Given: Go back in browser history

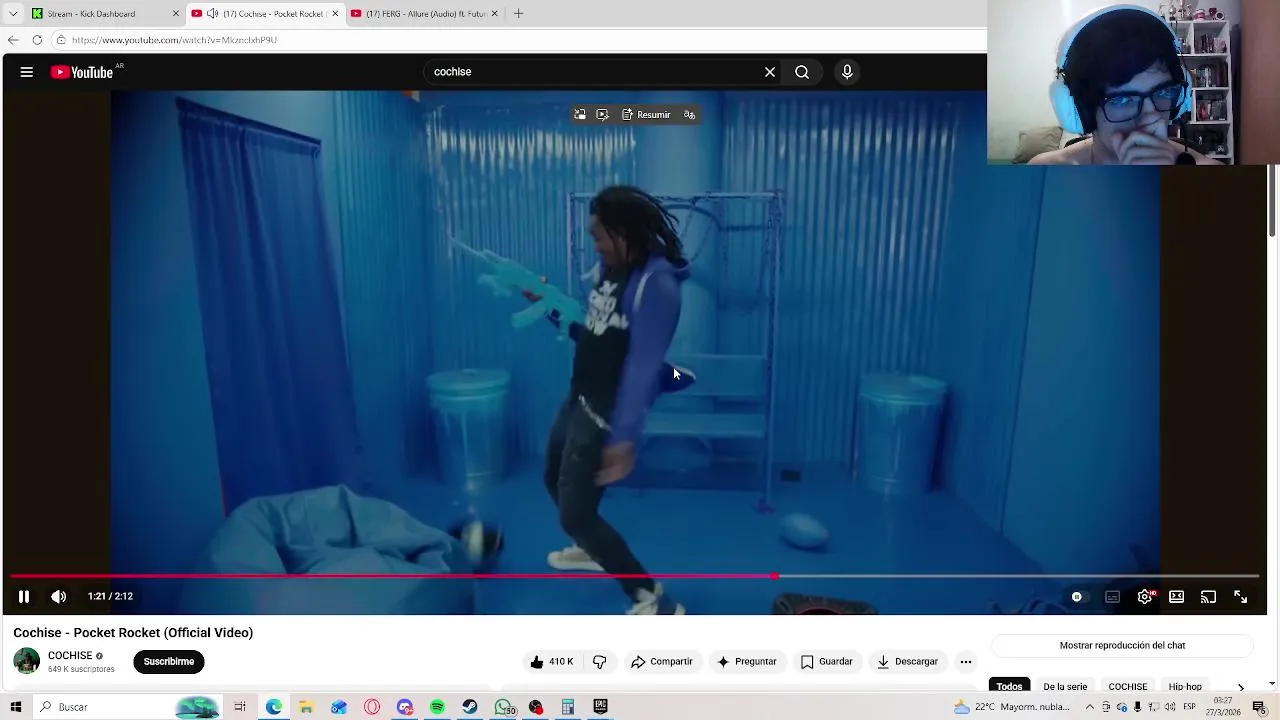Looking at the screenshot, I should 13,40.
